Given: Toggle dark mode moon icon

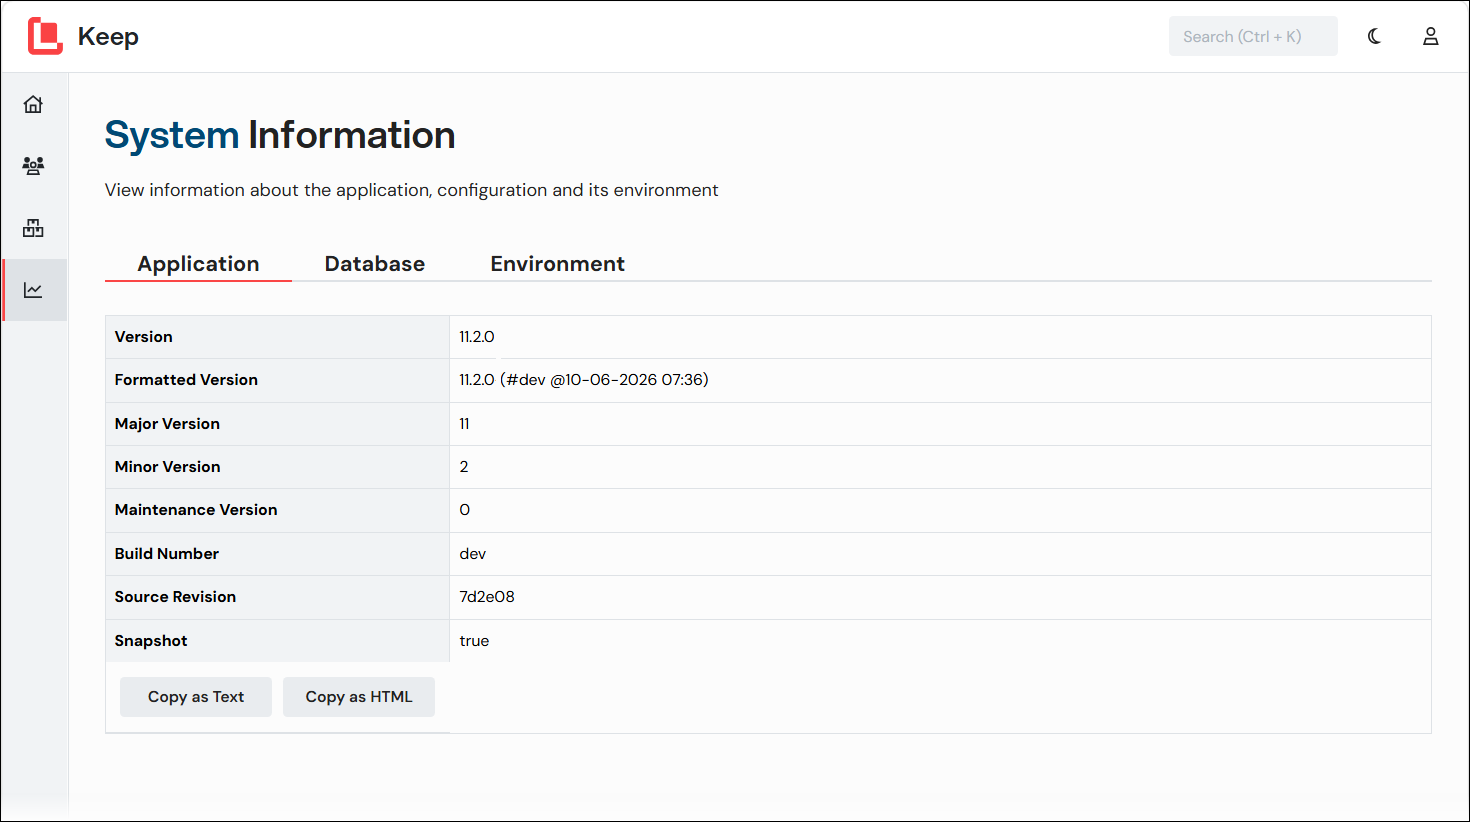Looking at the screenshot, I should point(1375,36).
